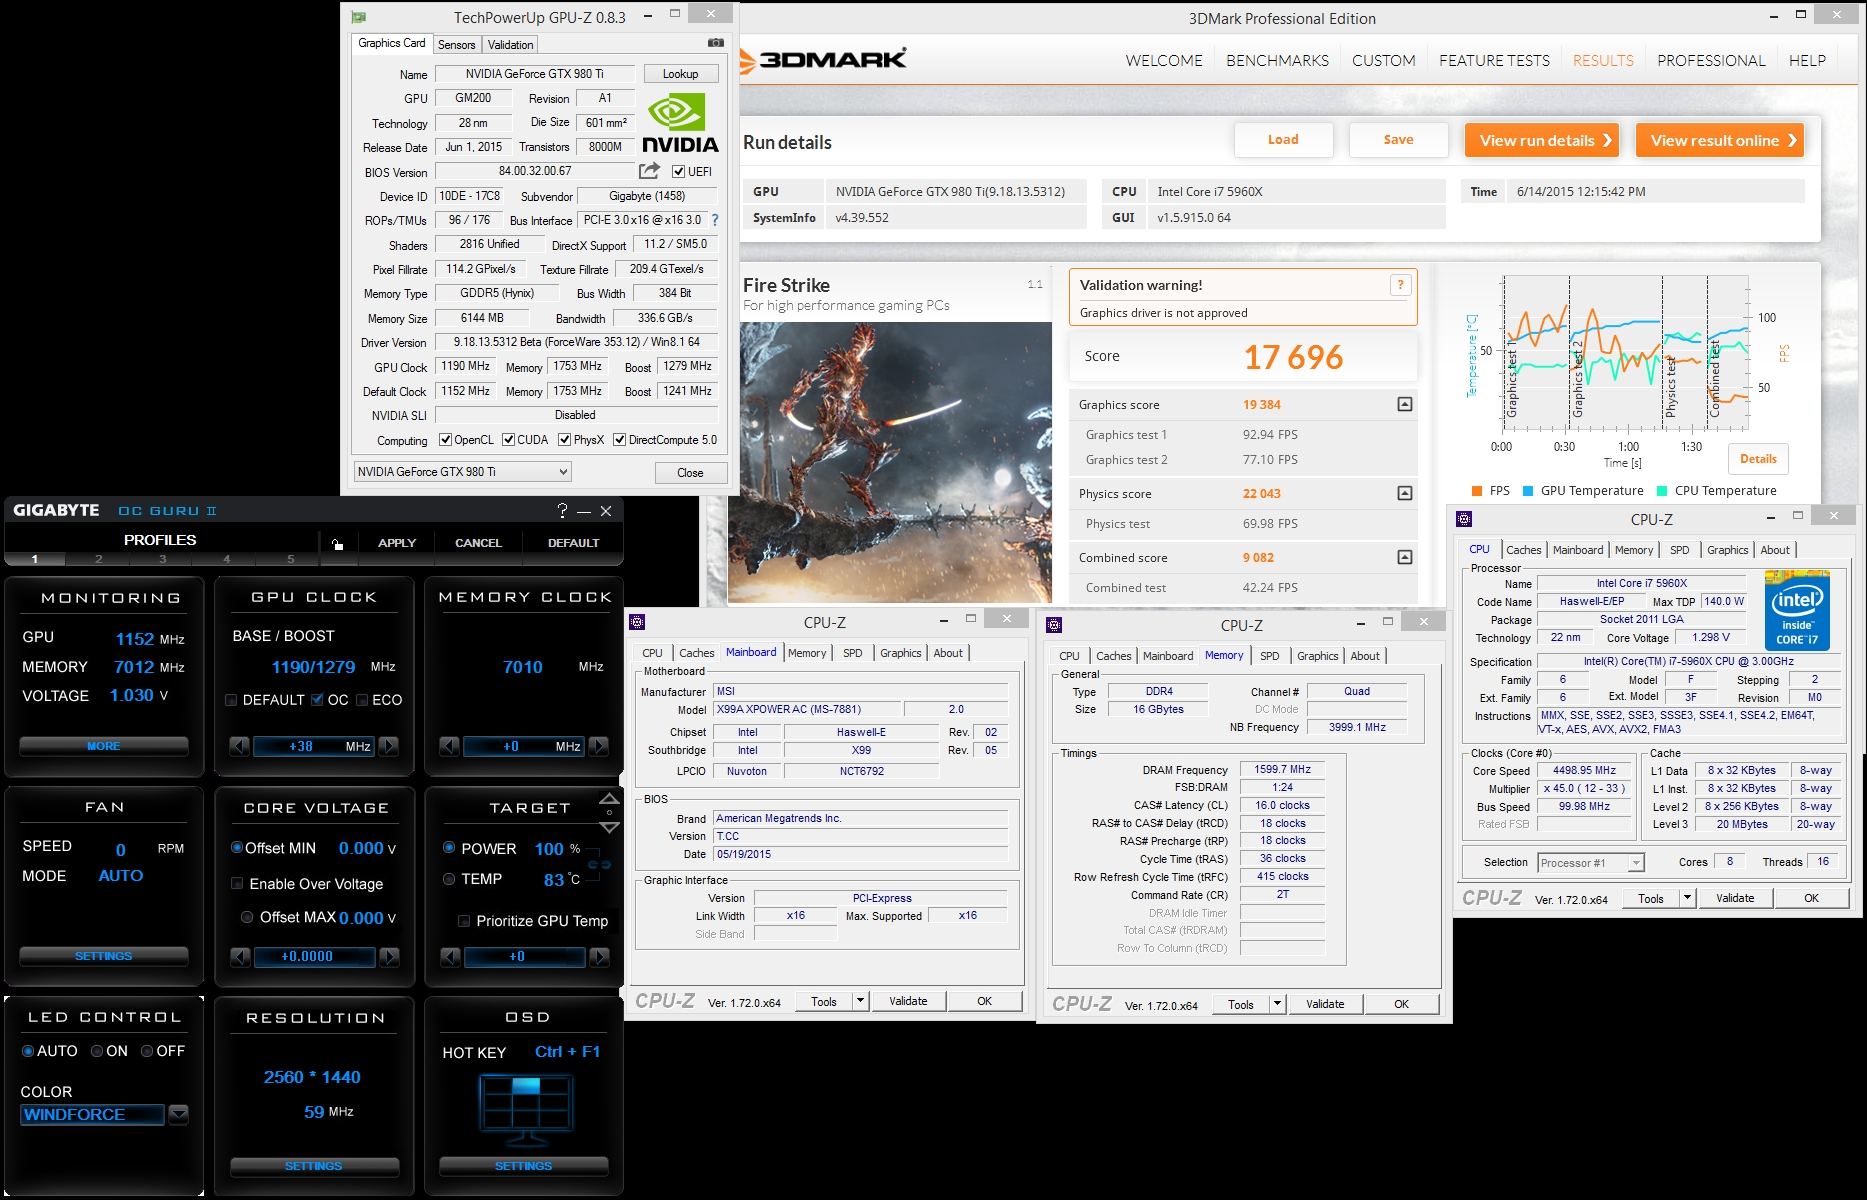Select the TEMP target radio button
1867x1200 pixels.
tap(449, 879)
